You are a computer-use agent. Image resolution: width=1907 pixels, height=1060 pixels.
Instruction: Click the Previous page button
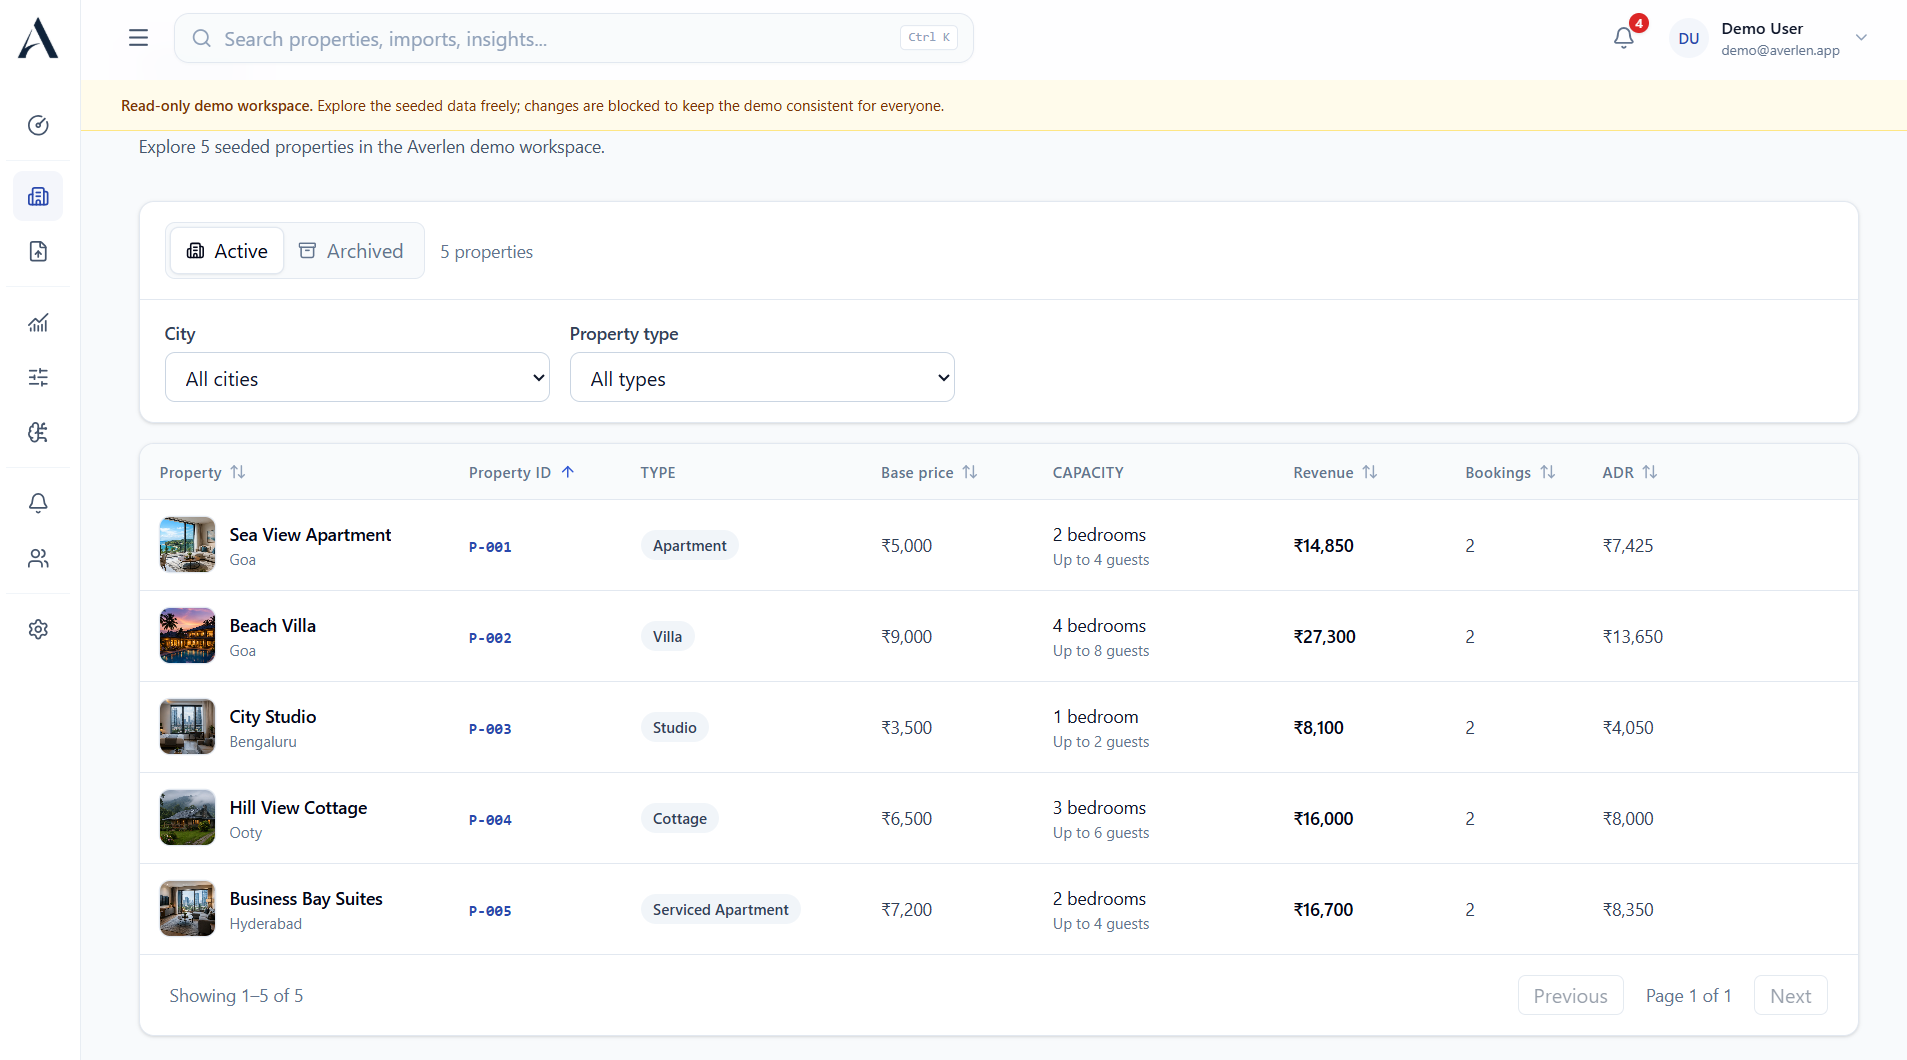pyautogui.click(x=1570, y=995)
